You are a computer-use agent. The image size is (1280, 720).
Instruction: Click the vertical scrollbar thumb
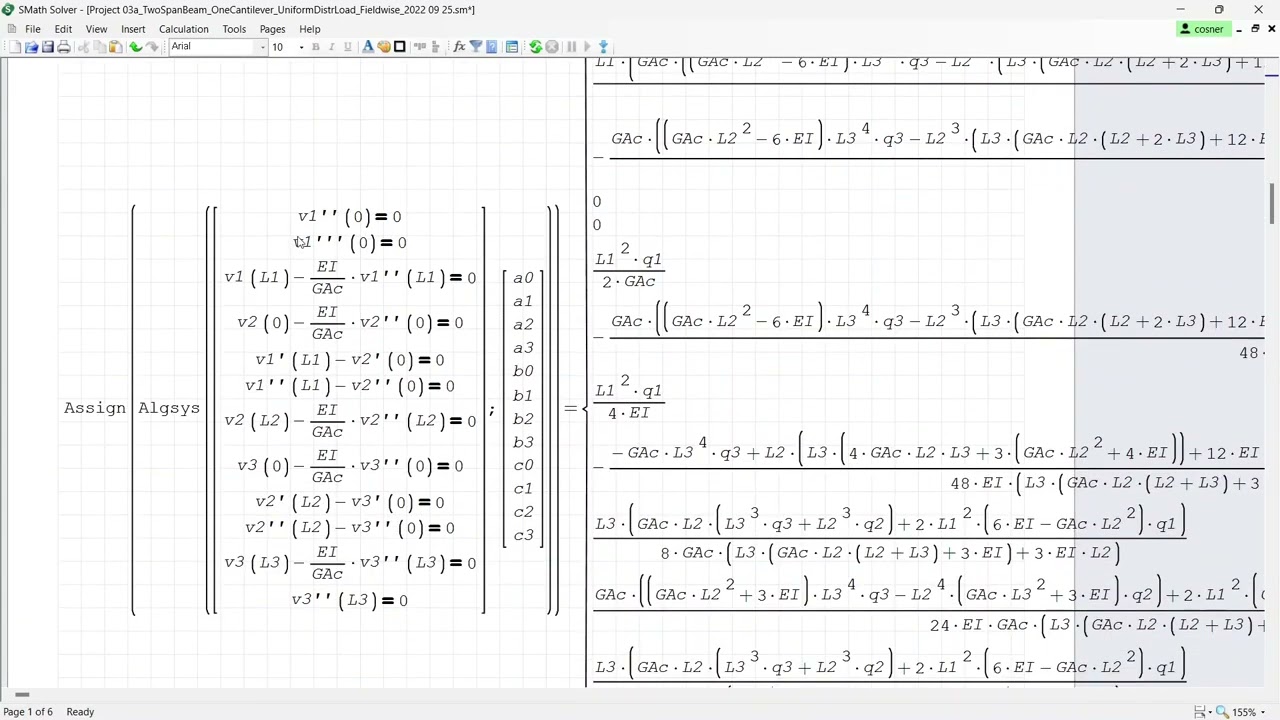(x=1272, y=205)
